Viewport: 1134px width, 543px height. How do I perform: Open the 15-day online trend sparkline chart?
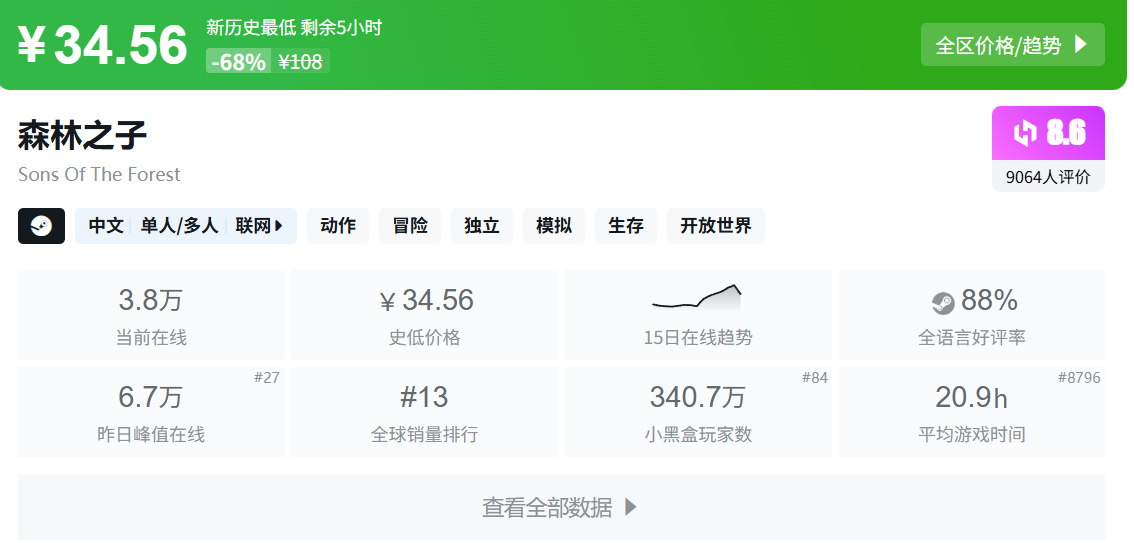pyautogui.click(x=697, y=297)
